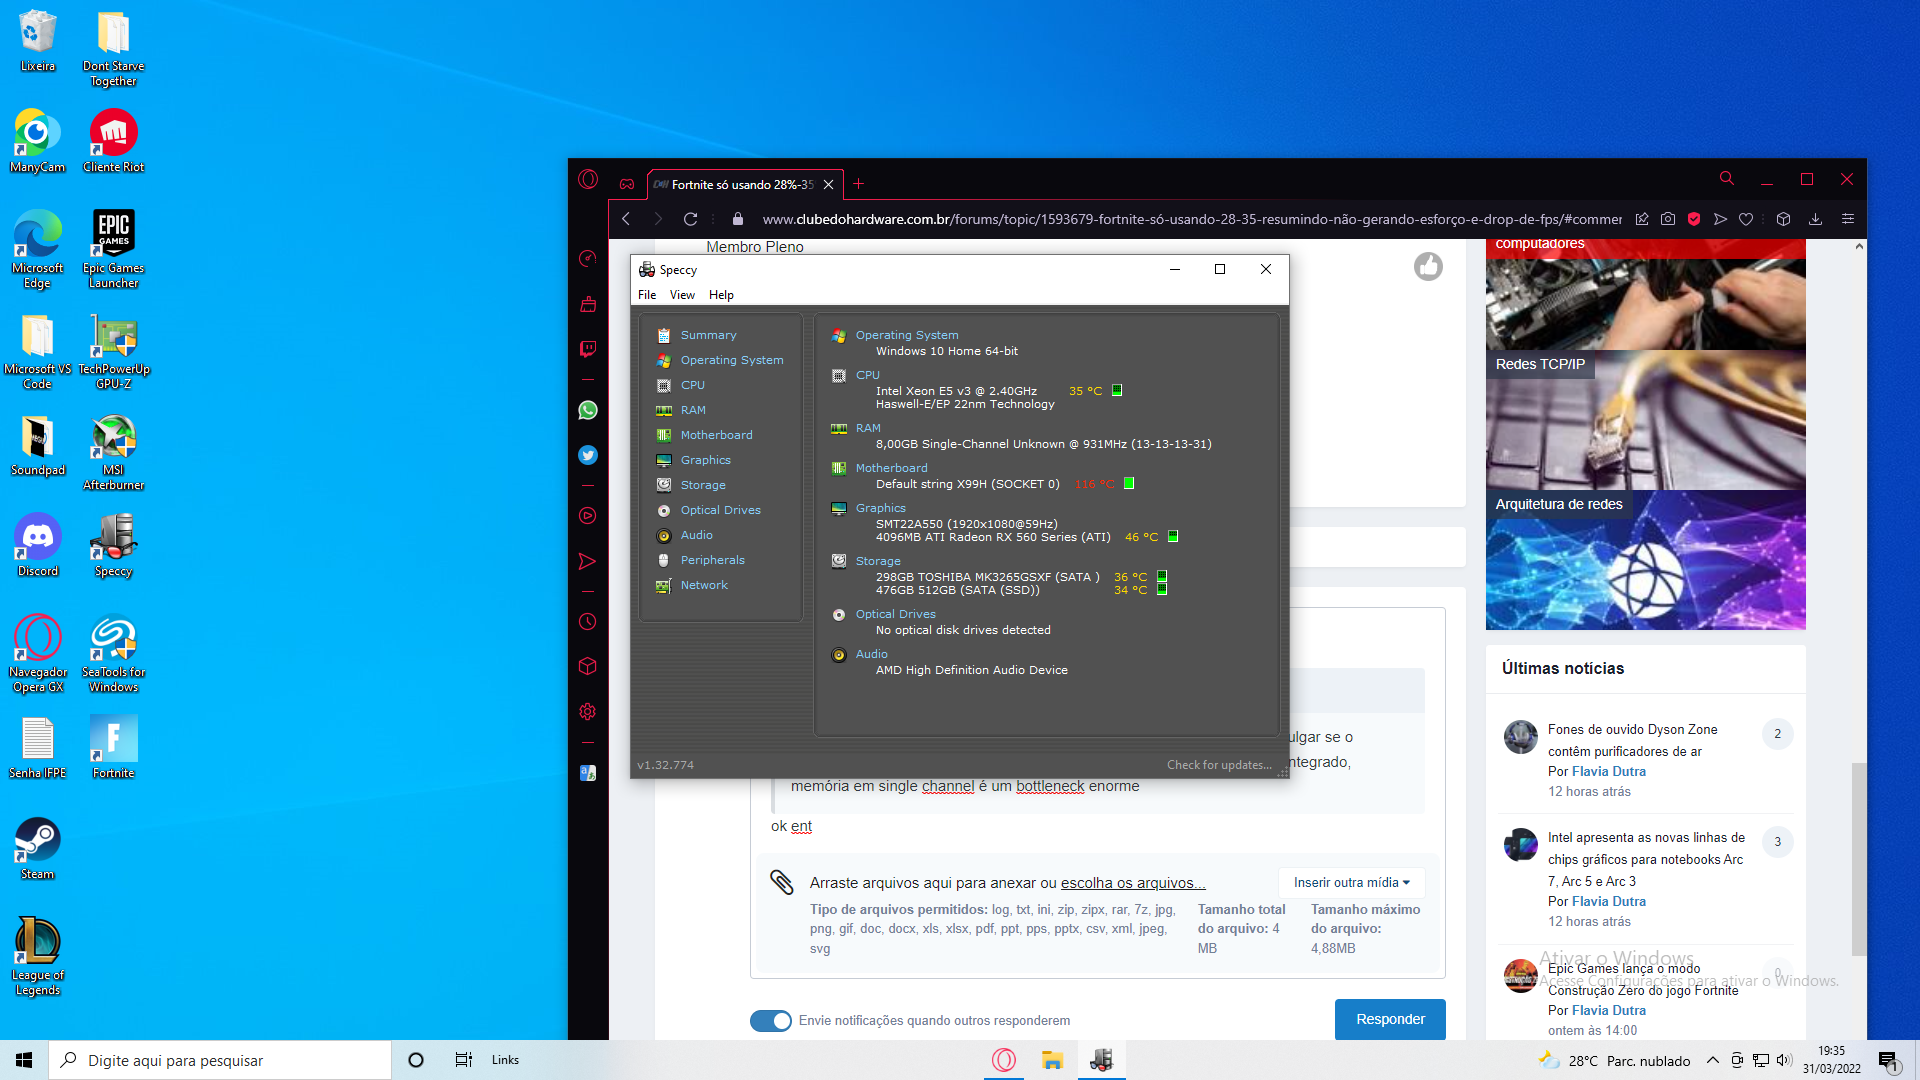The image size is (1920, 1080).
Task: Select Operating System in Speccy sidebar
Action: (731, 360)
